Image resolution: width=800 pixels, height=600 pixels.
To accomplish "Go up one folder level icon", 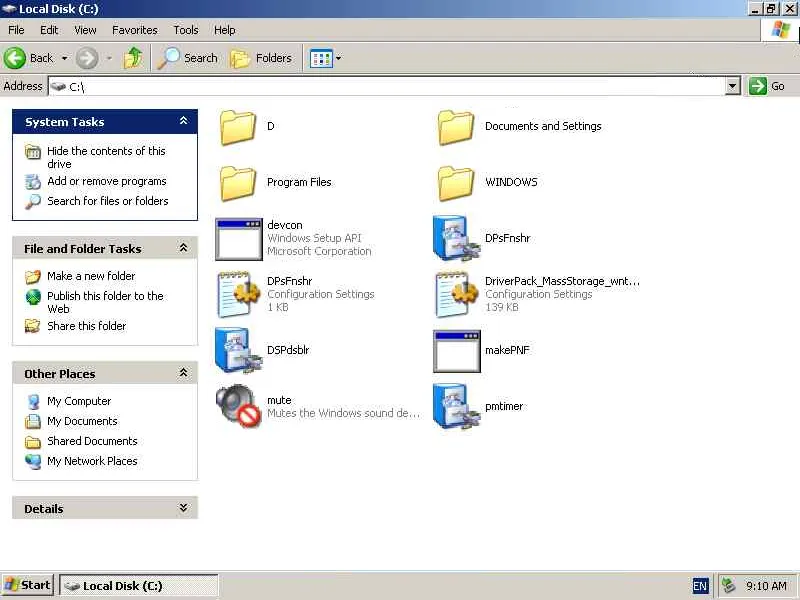I will tap(134, 58).
